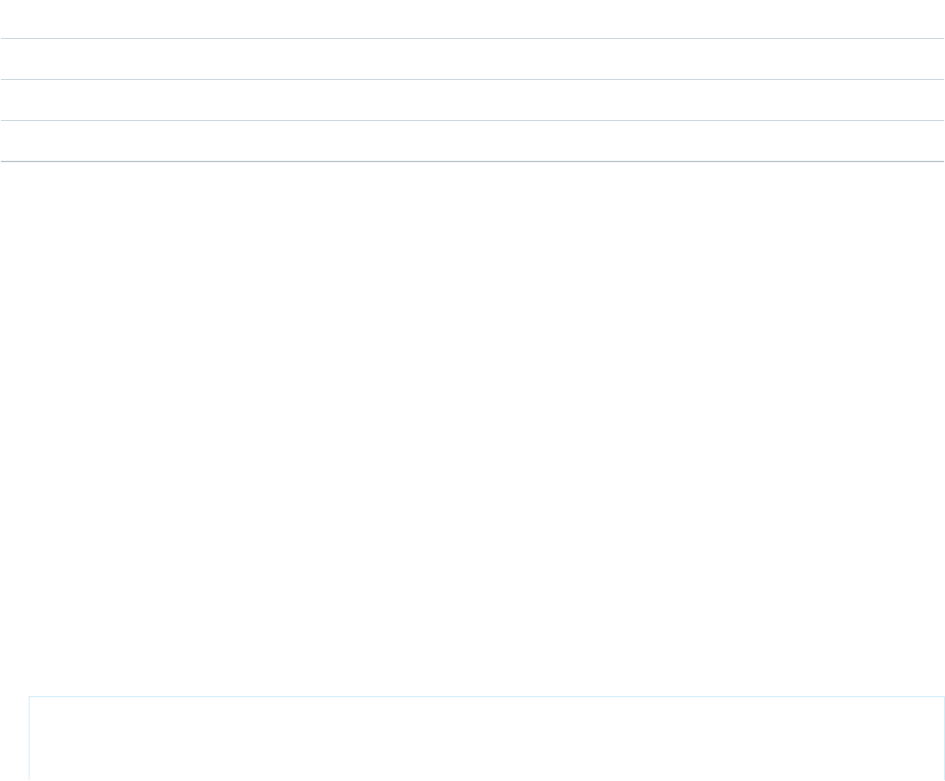Click the first horizontal divider line
Viewport: 945px width, 781px height.
[x=472, y=39]
